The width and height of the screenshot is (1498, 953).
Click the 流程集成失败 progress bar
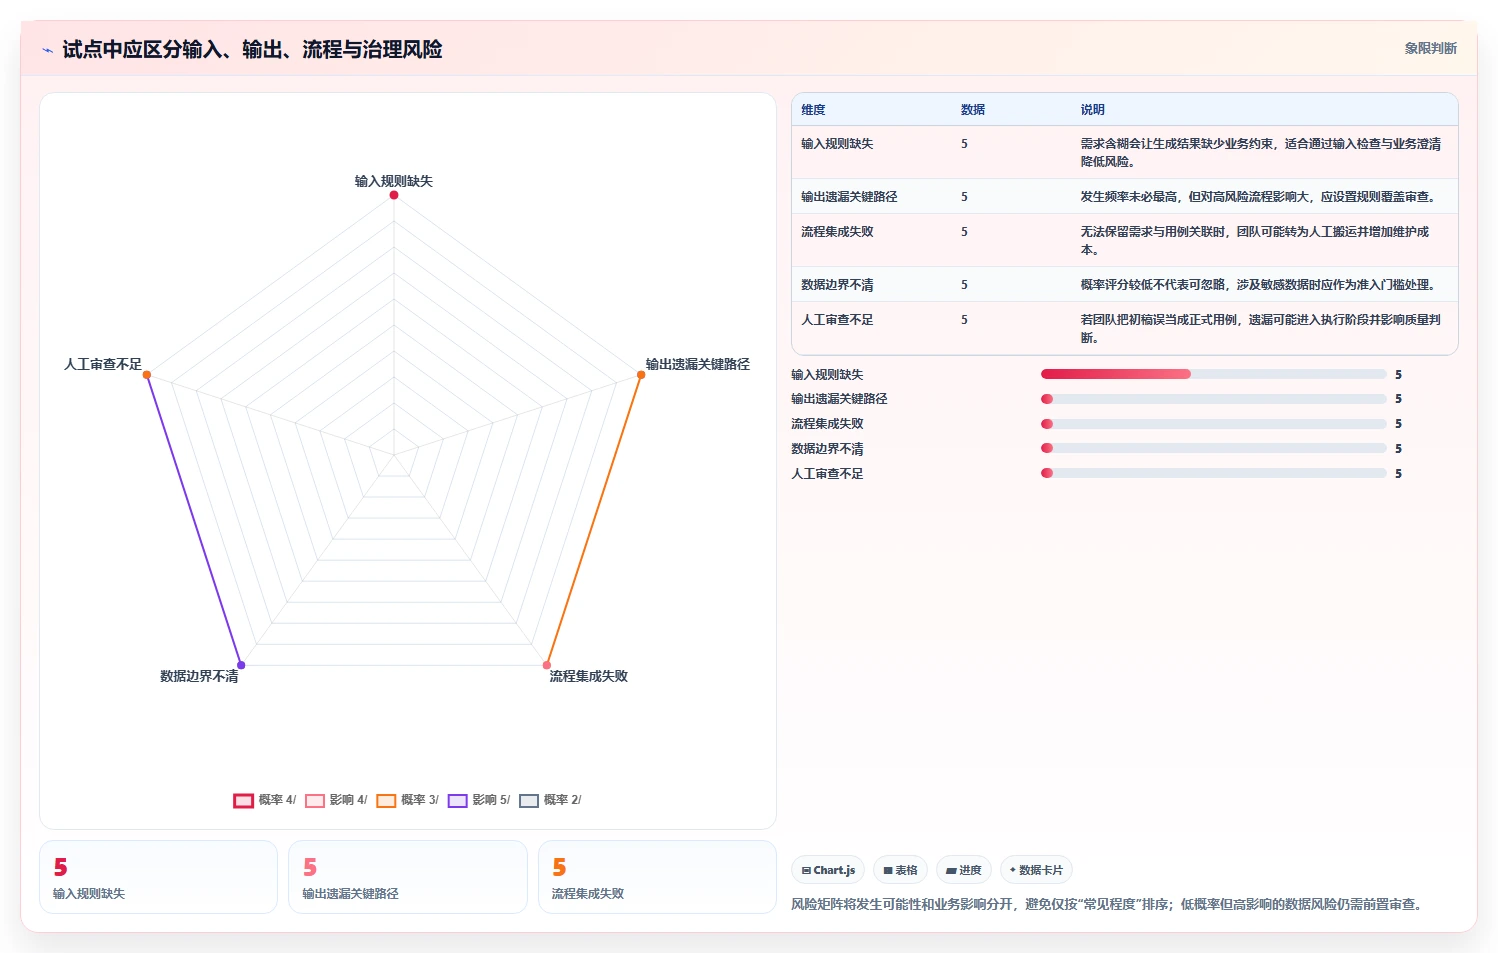pos(1214,424)
